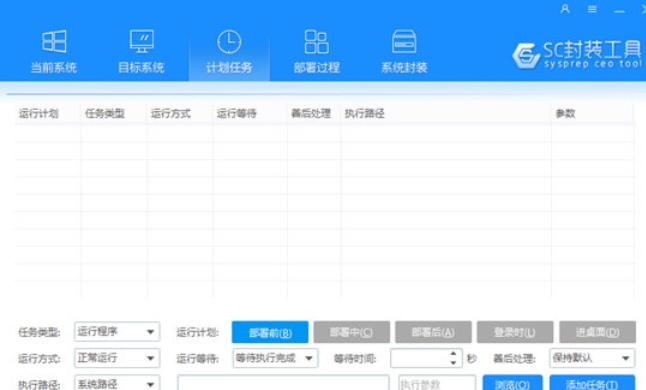Open the 部署过程 grid icon

click(316, 42)
